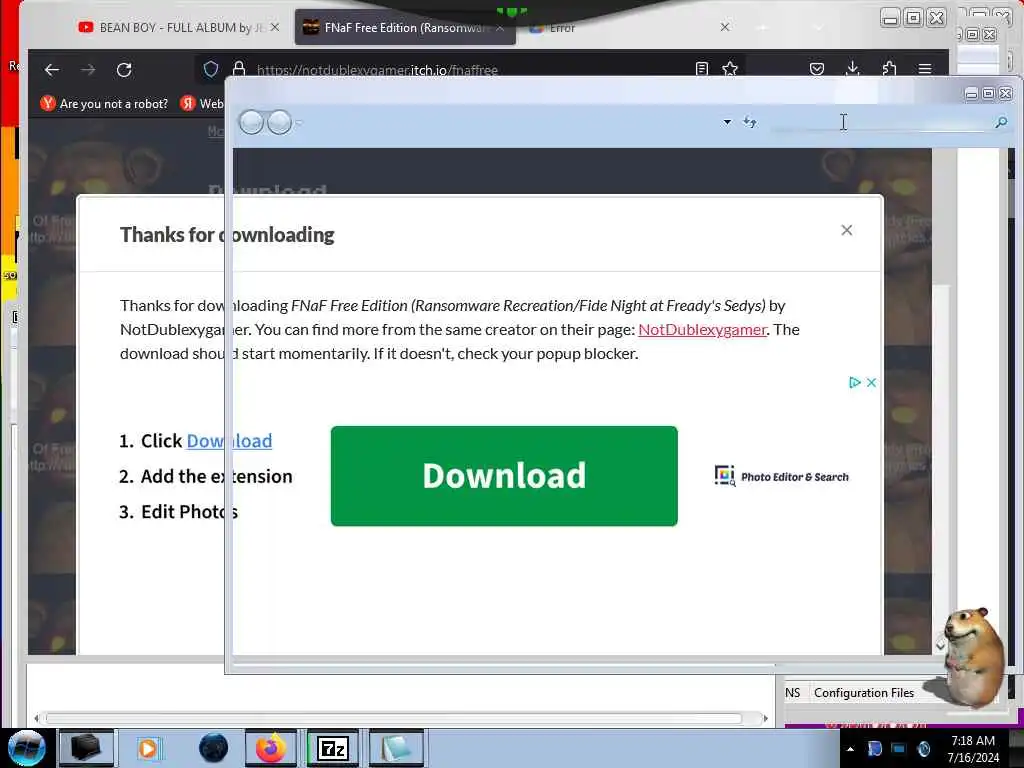
Task: Switch to FNaF Free Edition tab
Action: 405,27
